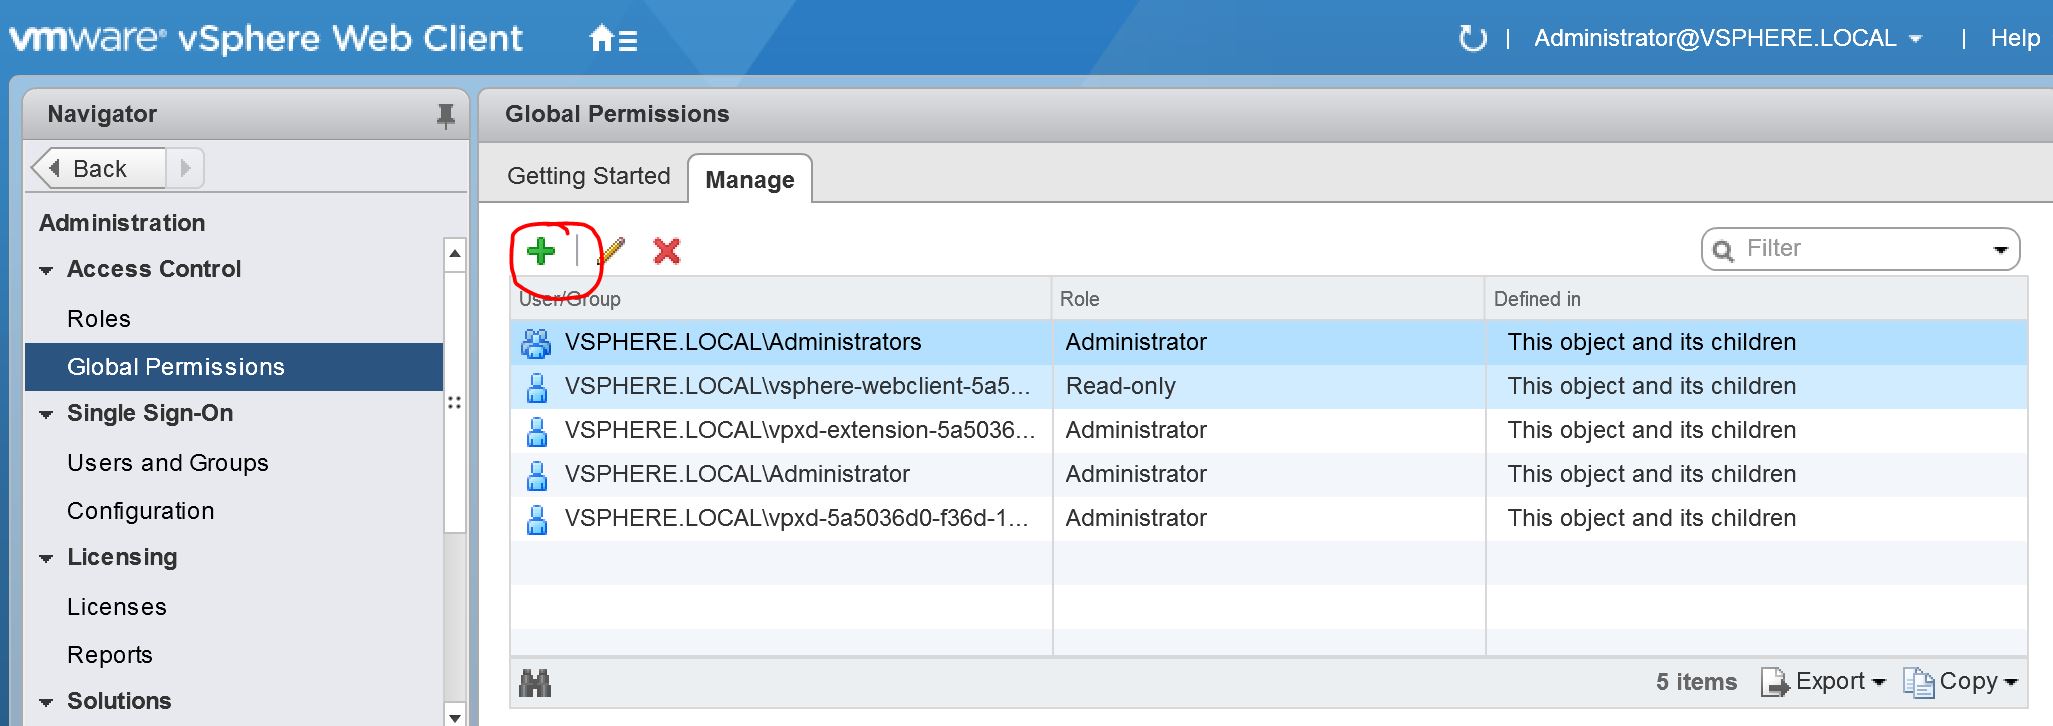Open the Help link
The image size is (2053, 726).
(x=2014, y=38)
